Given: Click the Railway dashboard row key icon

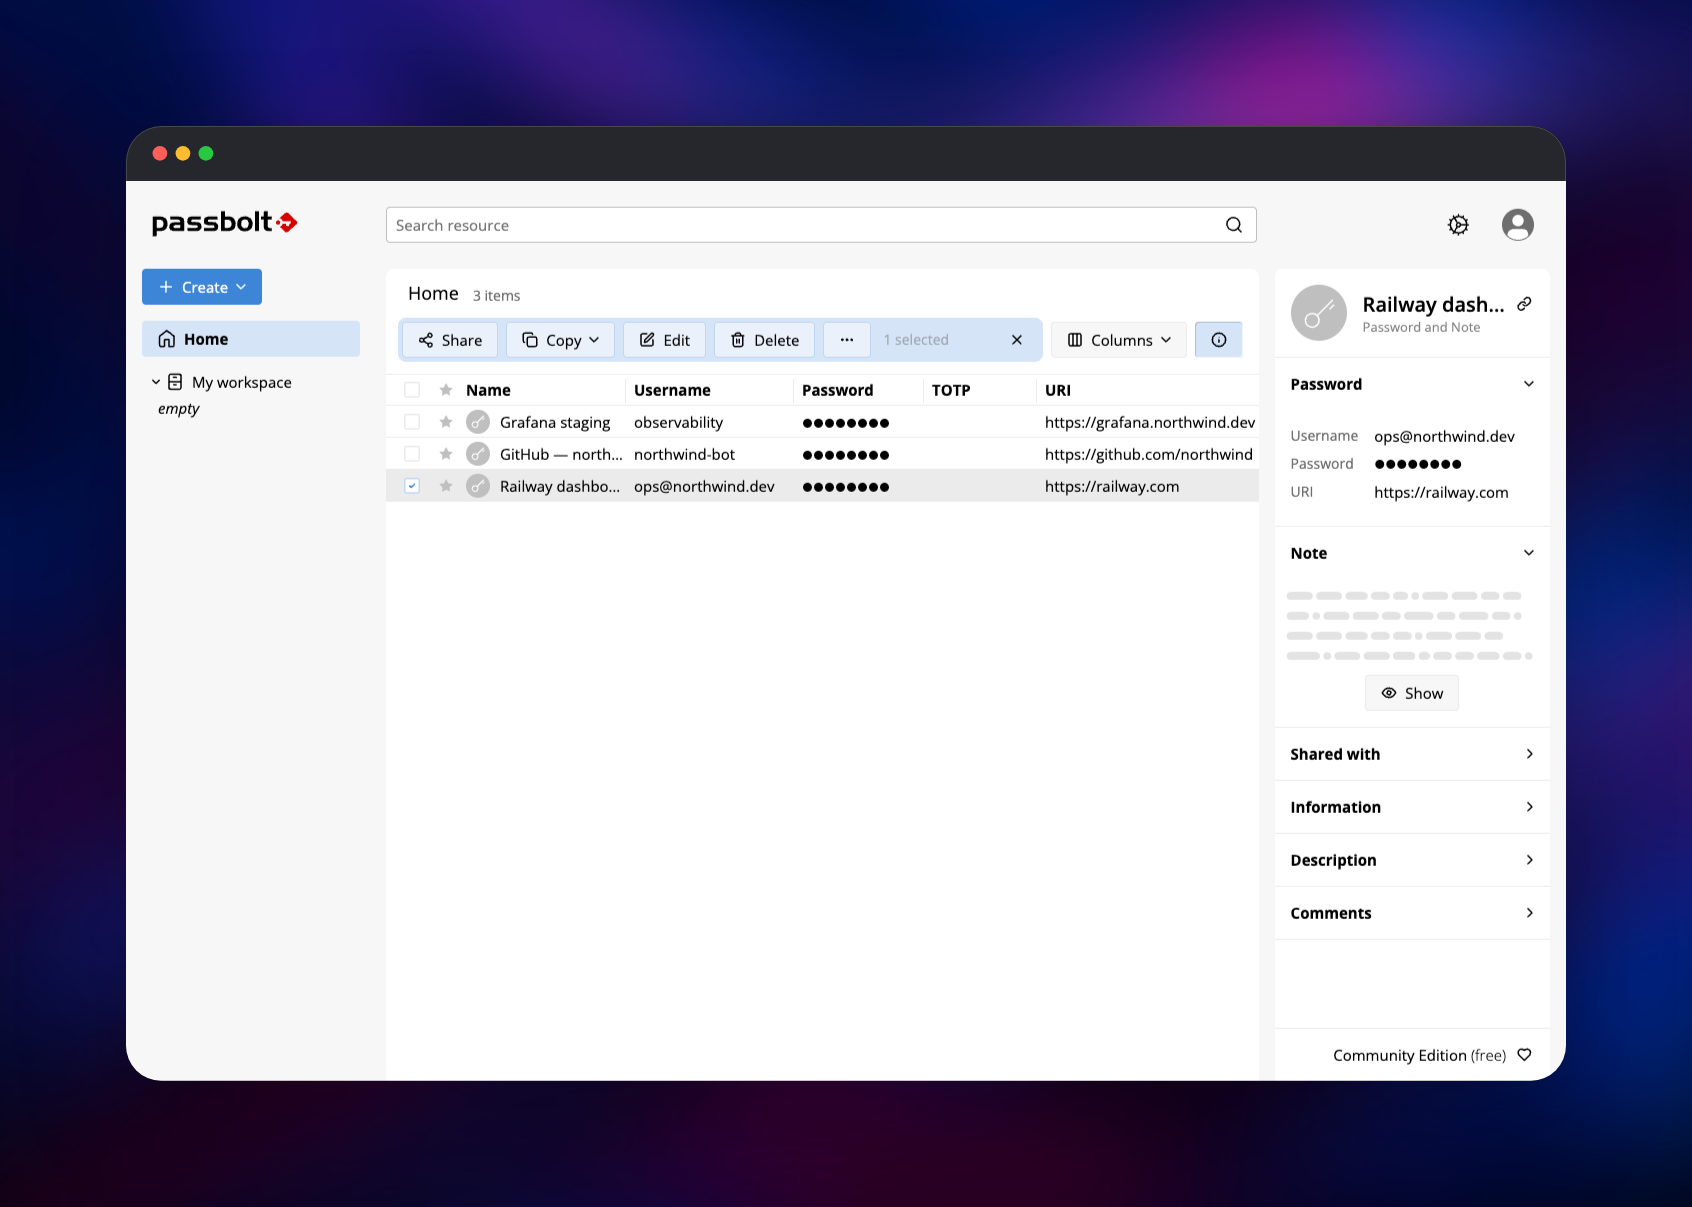Looking at the screenshot, I should (478, 486).
